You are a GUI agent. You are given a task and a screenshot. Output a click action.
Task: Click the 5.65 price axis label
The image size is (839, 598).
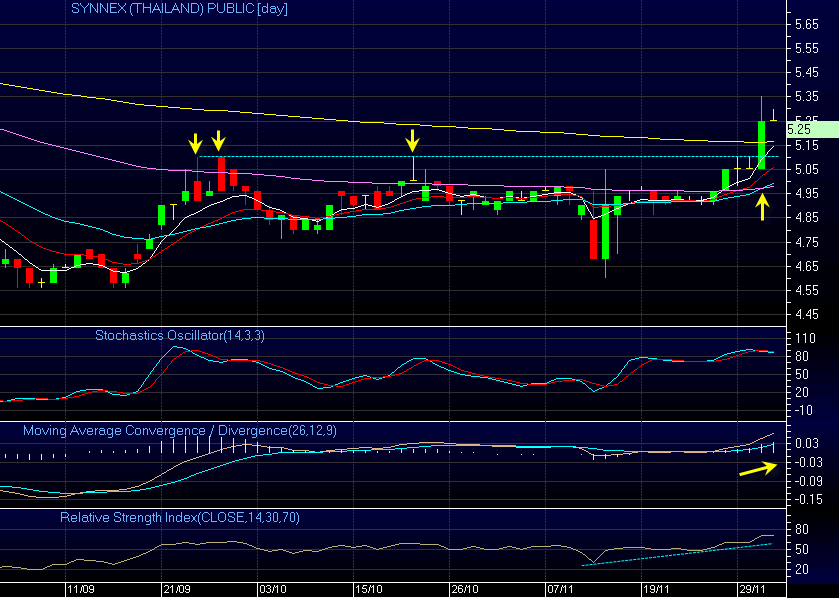point(805,24)
